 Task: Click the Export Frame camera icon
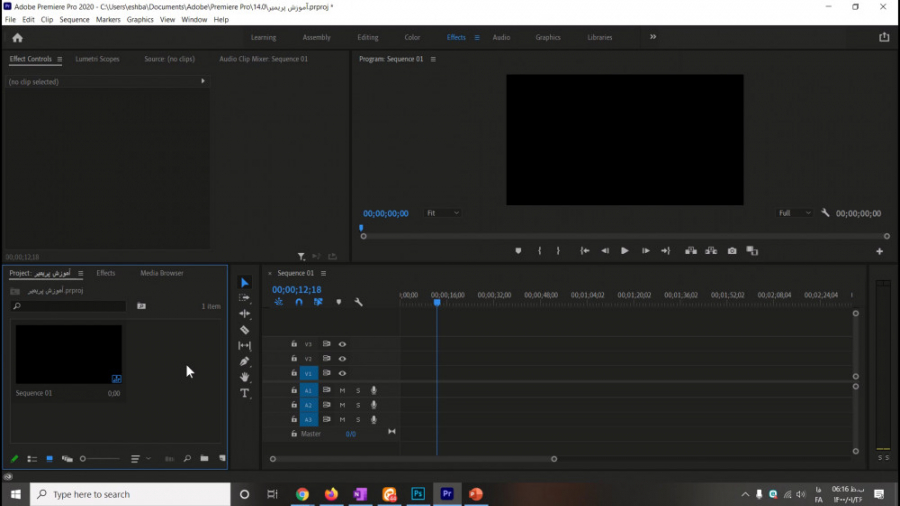tap(732, 251)
